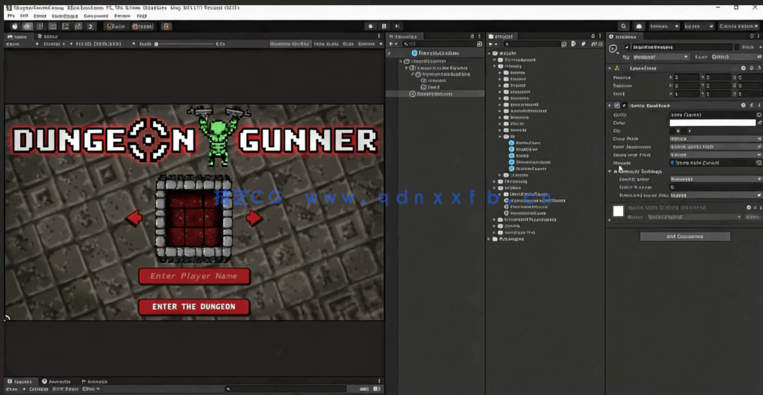Collapse the Transform component
Viewport: 763px width, 395px height.
pos(610,68)
